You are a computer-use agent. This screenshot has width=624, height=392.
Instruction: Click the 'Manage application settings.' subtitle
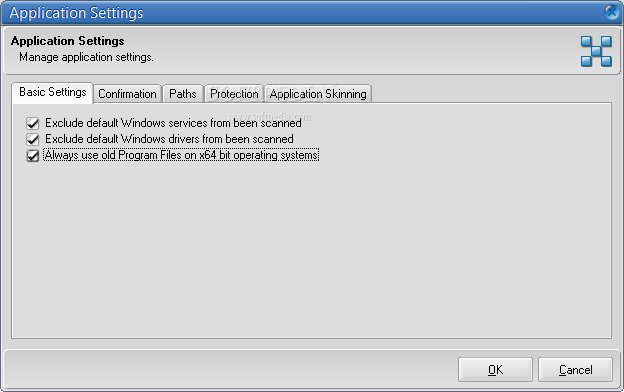coord(86,57)
